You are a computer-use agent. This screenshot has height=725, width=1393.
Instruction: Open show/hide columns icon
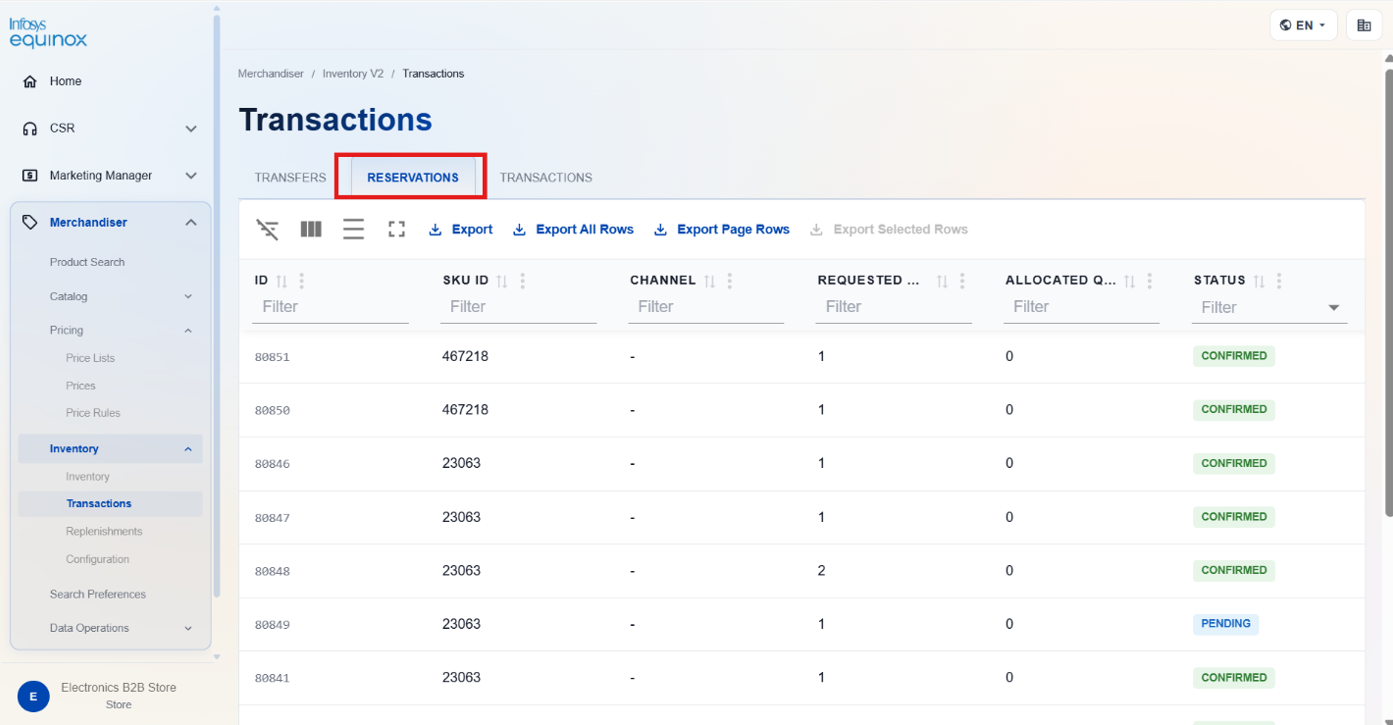coord(311,230)
